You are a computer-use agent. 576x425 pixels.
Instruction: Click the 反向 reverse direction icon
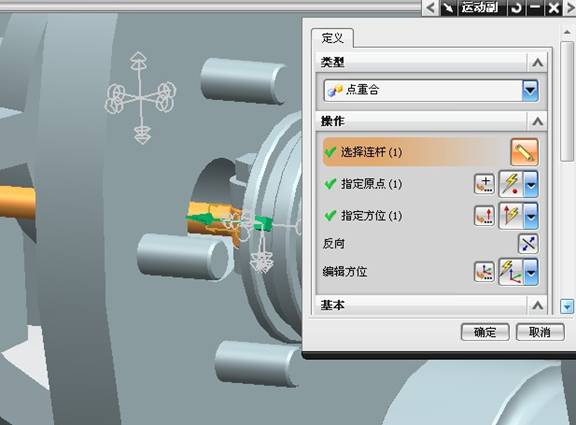click(528, 243)
